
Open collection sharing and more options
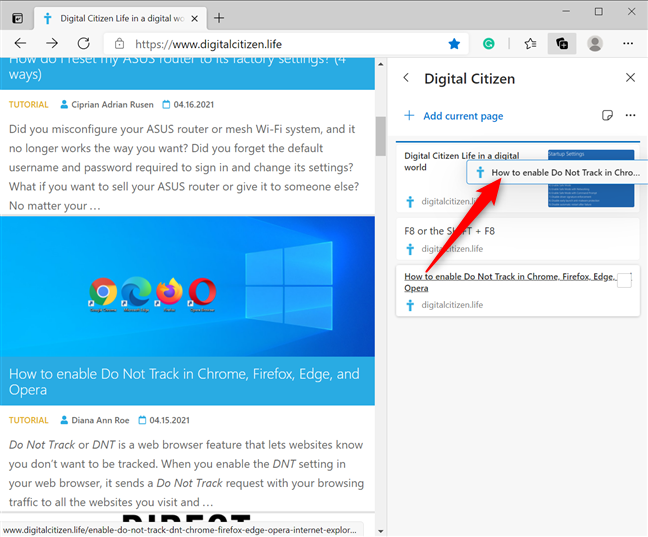(x=630, y=115)
